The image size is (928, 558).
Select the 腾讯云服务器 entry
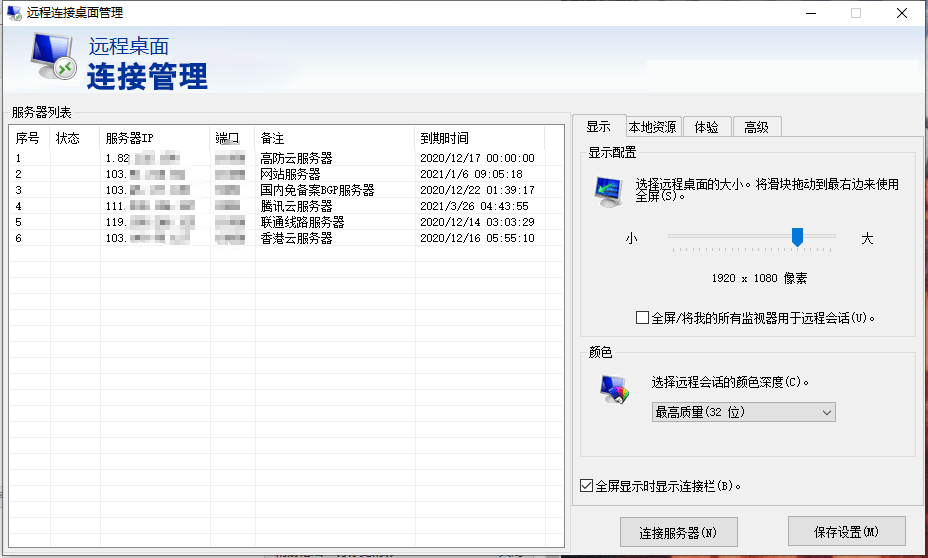click(x=296, y=206)
